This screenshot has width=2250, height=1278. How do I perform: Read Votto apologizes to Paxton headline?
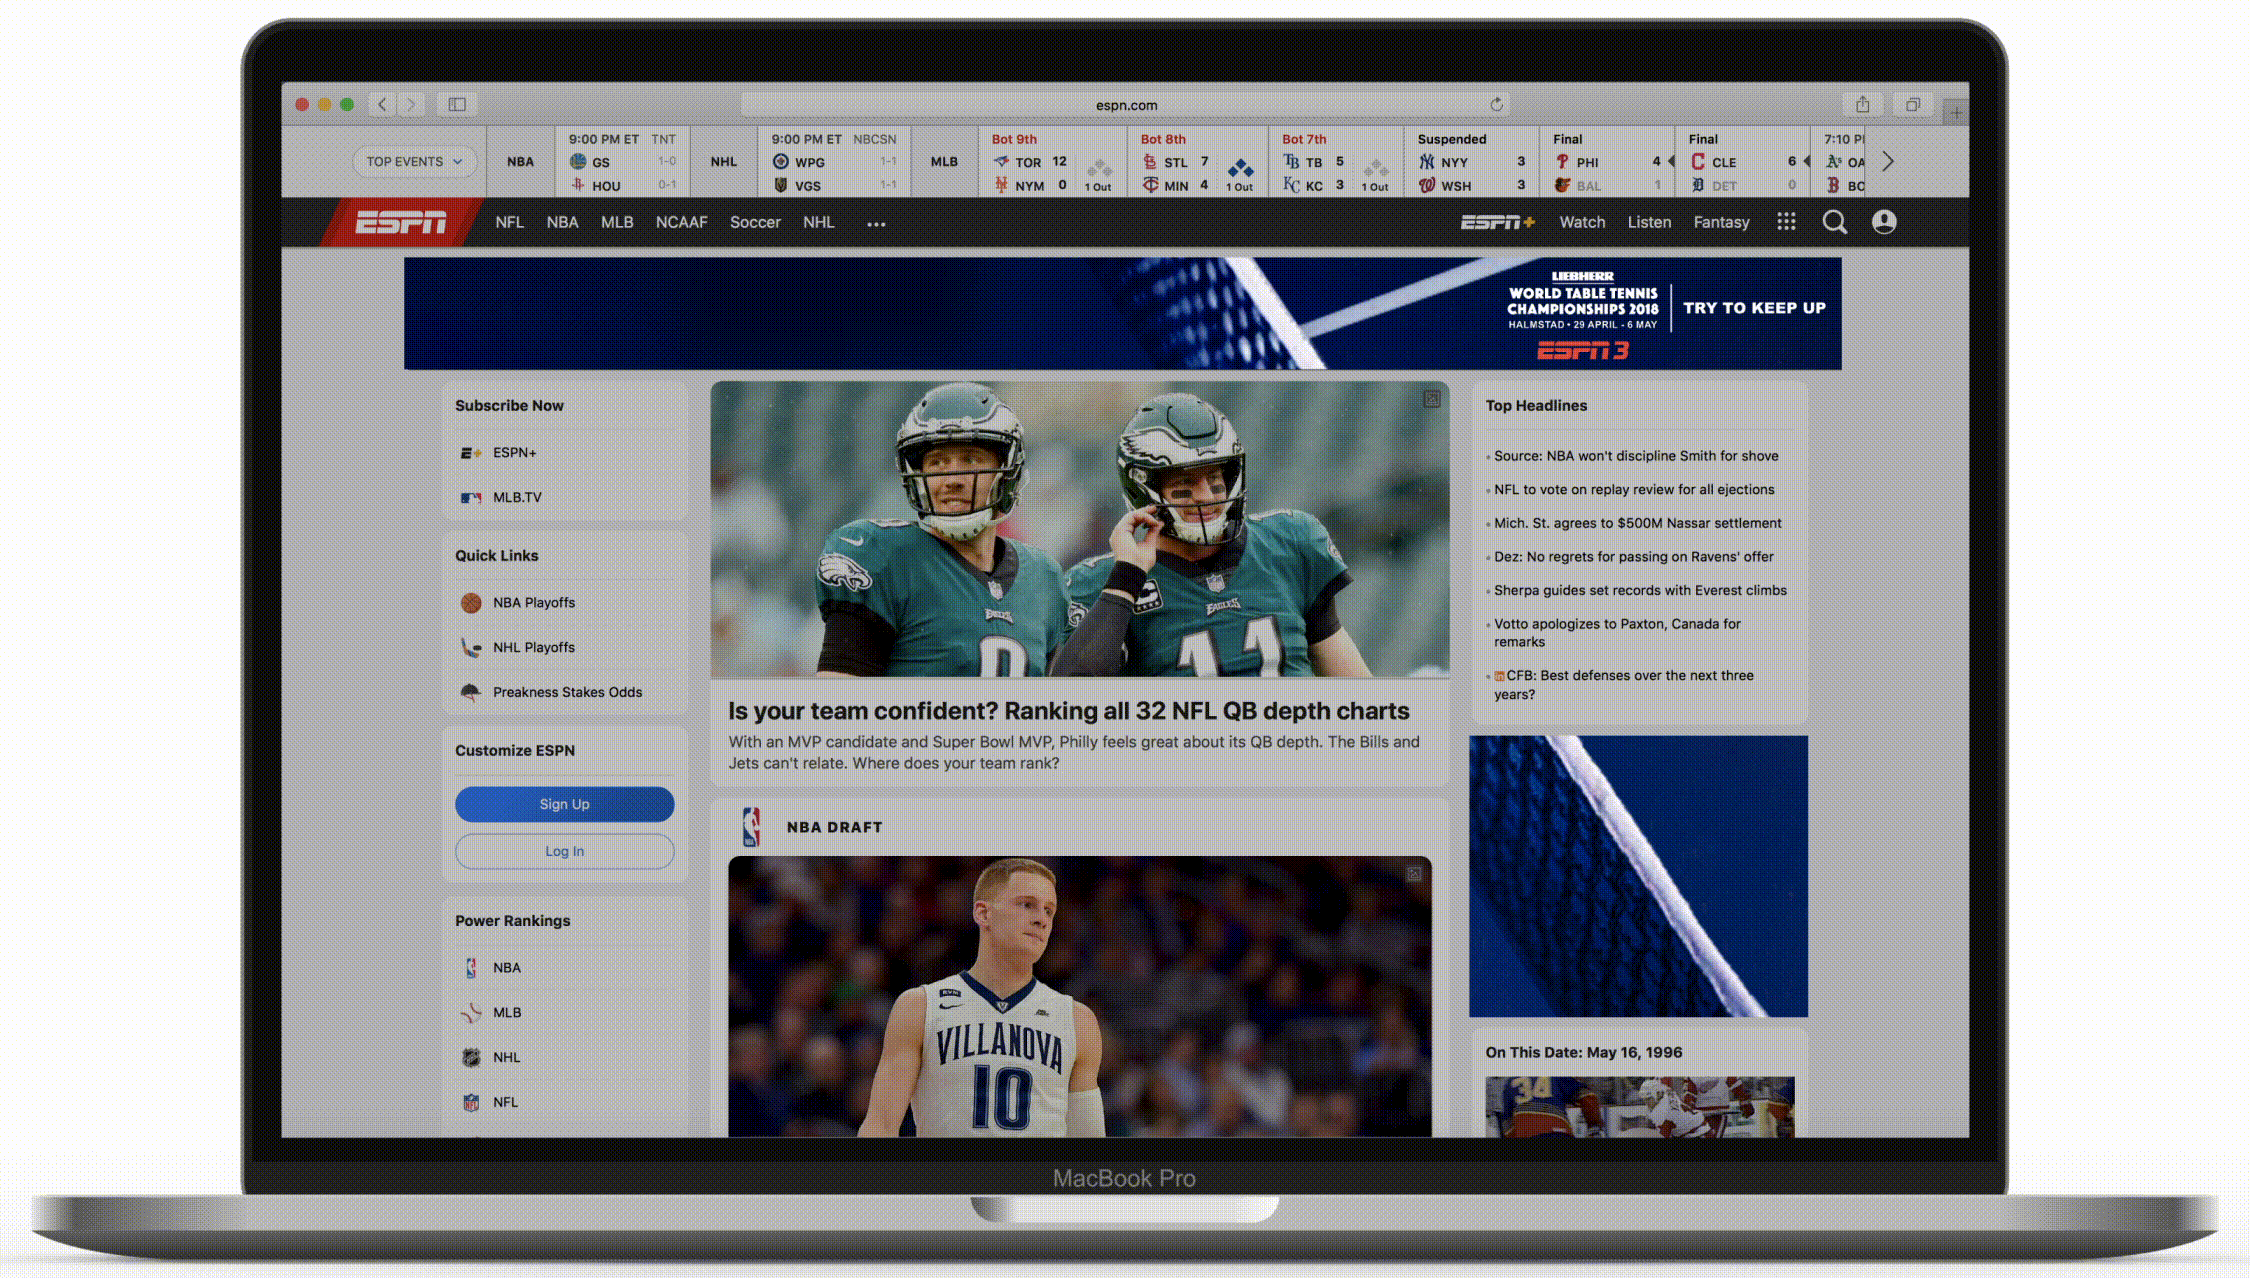(1617, 633)
